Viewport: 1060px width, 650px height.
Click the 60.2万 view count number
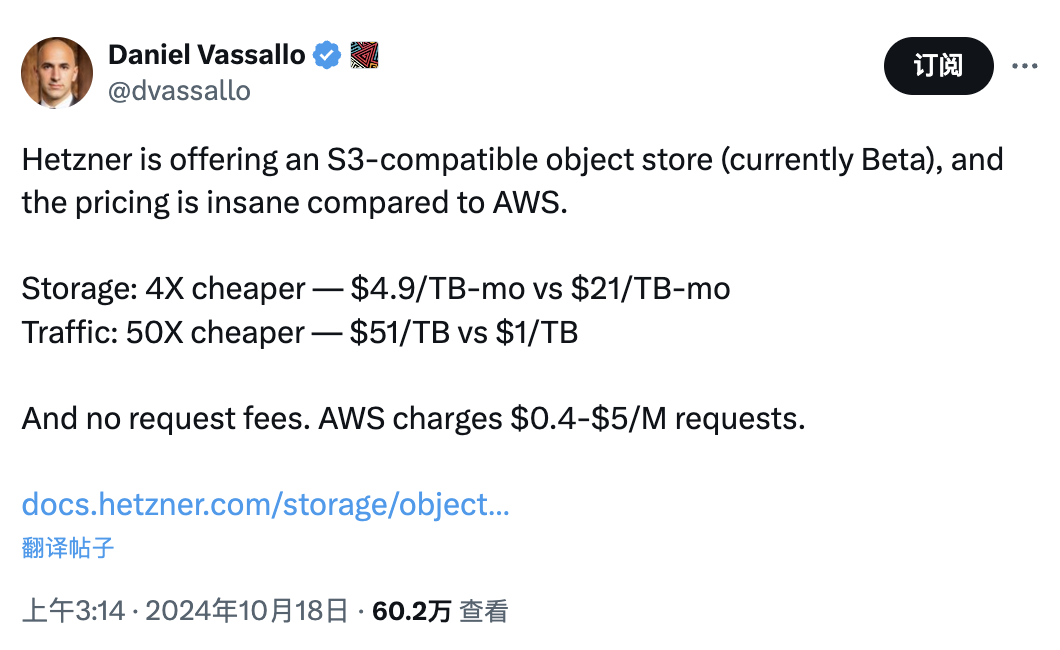click(x=411, y=610)
